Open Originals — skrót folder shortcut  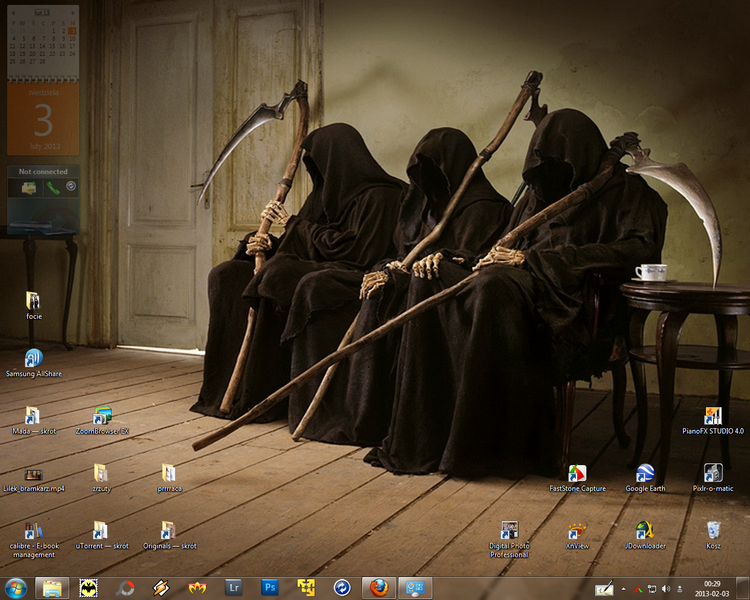coord(169,535)
